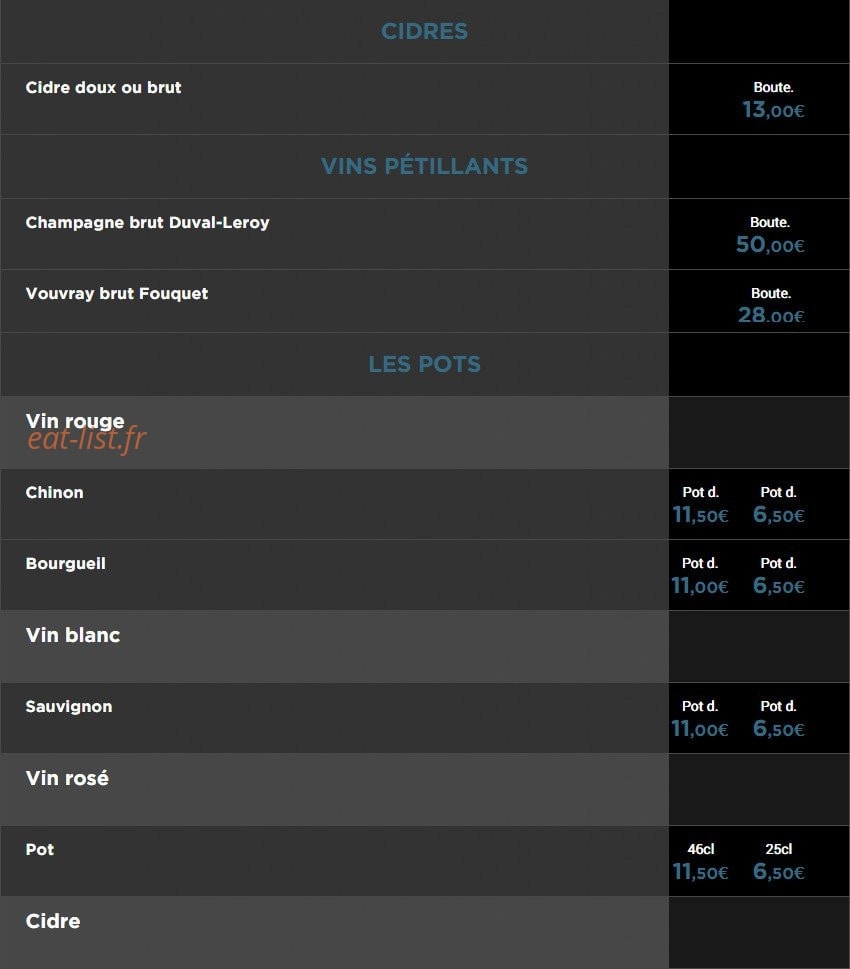Viewport: 850px width, 969px height.
Task: Click Chinon 11,50€ pot price
Action: pyautogui.click(x=700, y=515)
